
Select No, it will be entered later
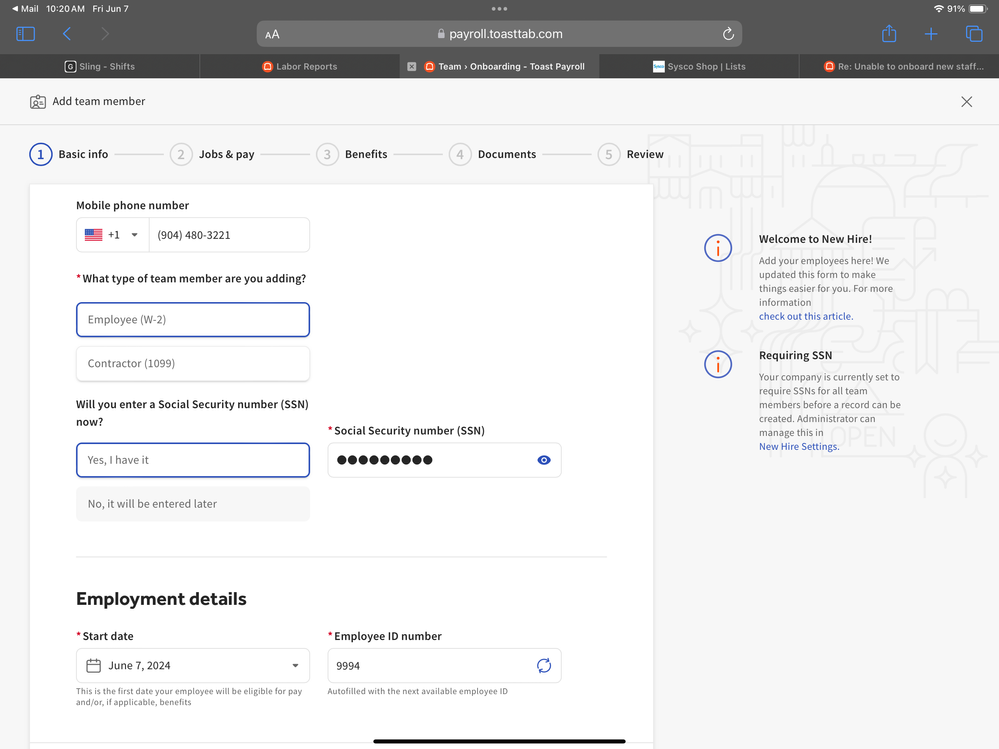tap(193, 504)
